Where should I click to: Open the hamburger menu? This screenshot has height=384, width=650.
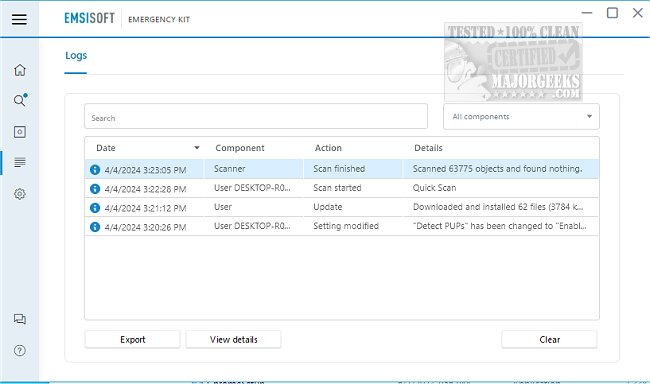click(x=19, y=19)
